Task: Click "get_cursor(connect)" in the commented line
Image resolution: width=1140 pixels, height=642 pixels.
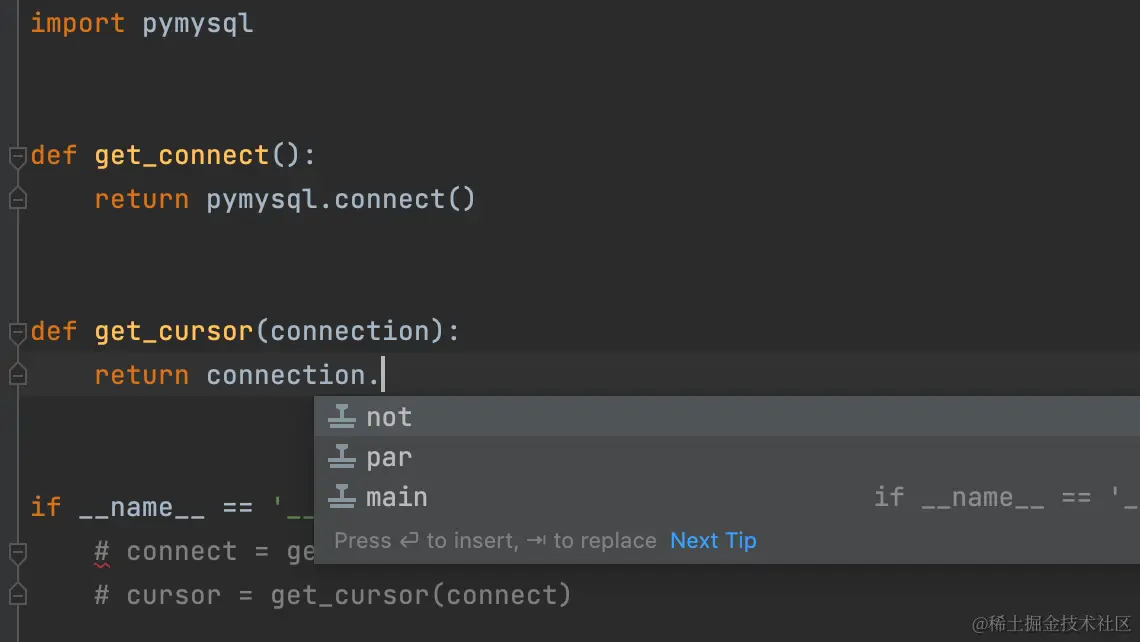Action: click(x=420, y=596)
